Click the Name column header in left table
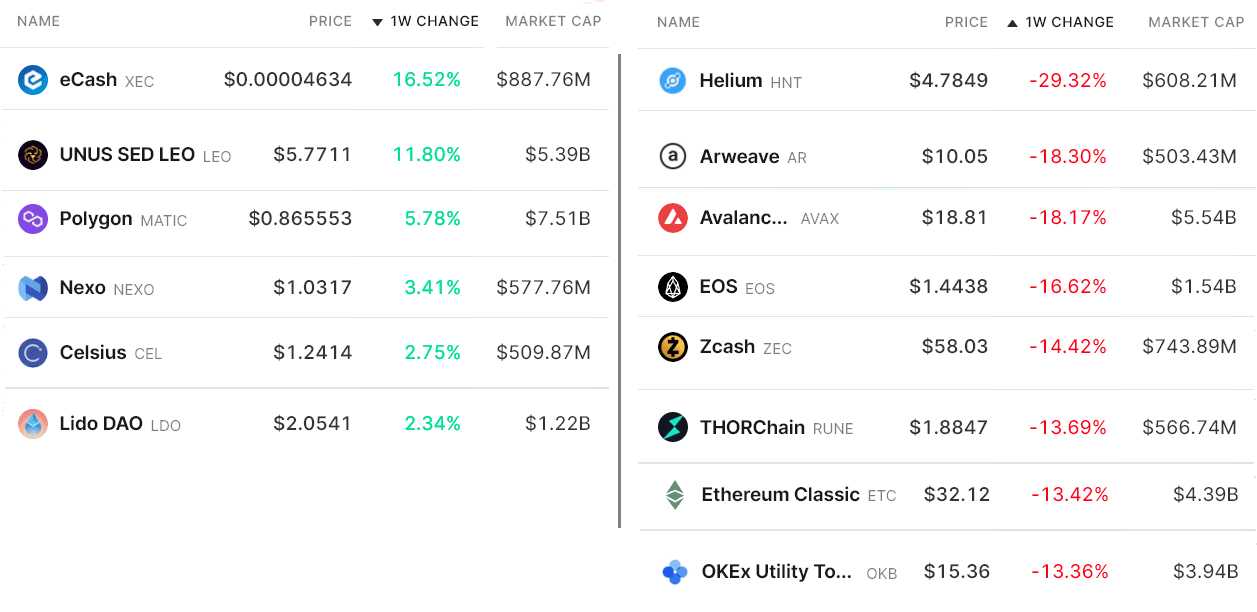This screenshot has height=612, width=1257. pos(39,21)
